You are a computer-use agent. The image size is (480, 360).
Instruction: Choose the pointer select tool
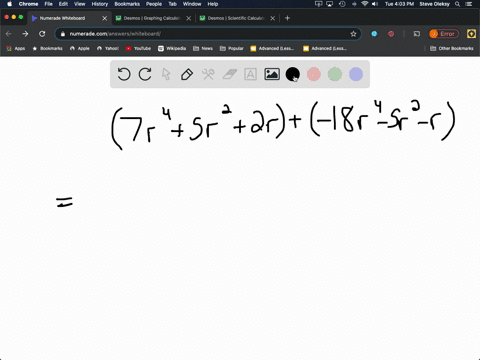click(x=166, y=74)
